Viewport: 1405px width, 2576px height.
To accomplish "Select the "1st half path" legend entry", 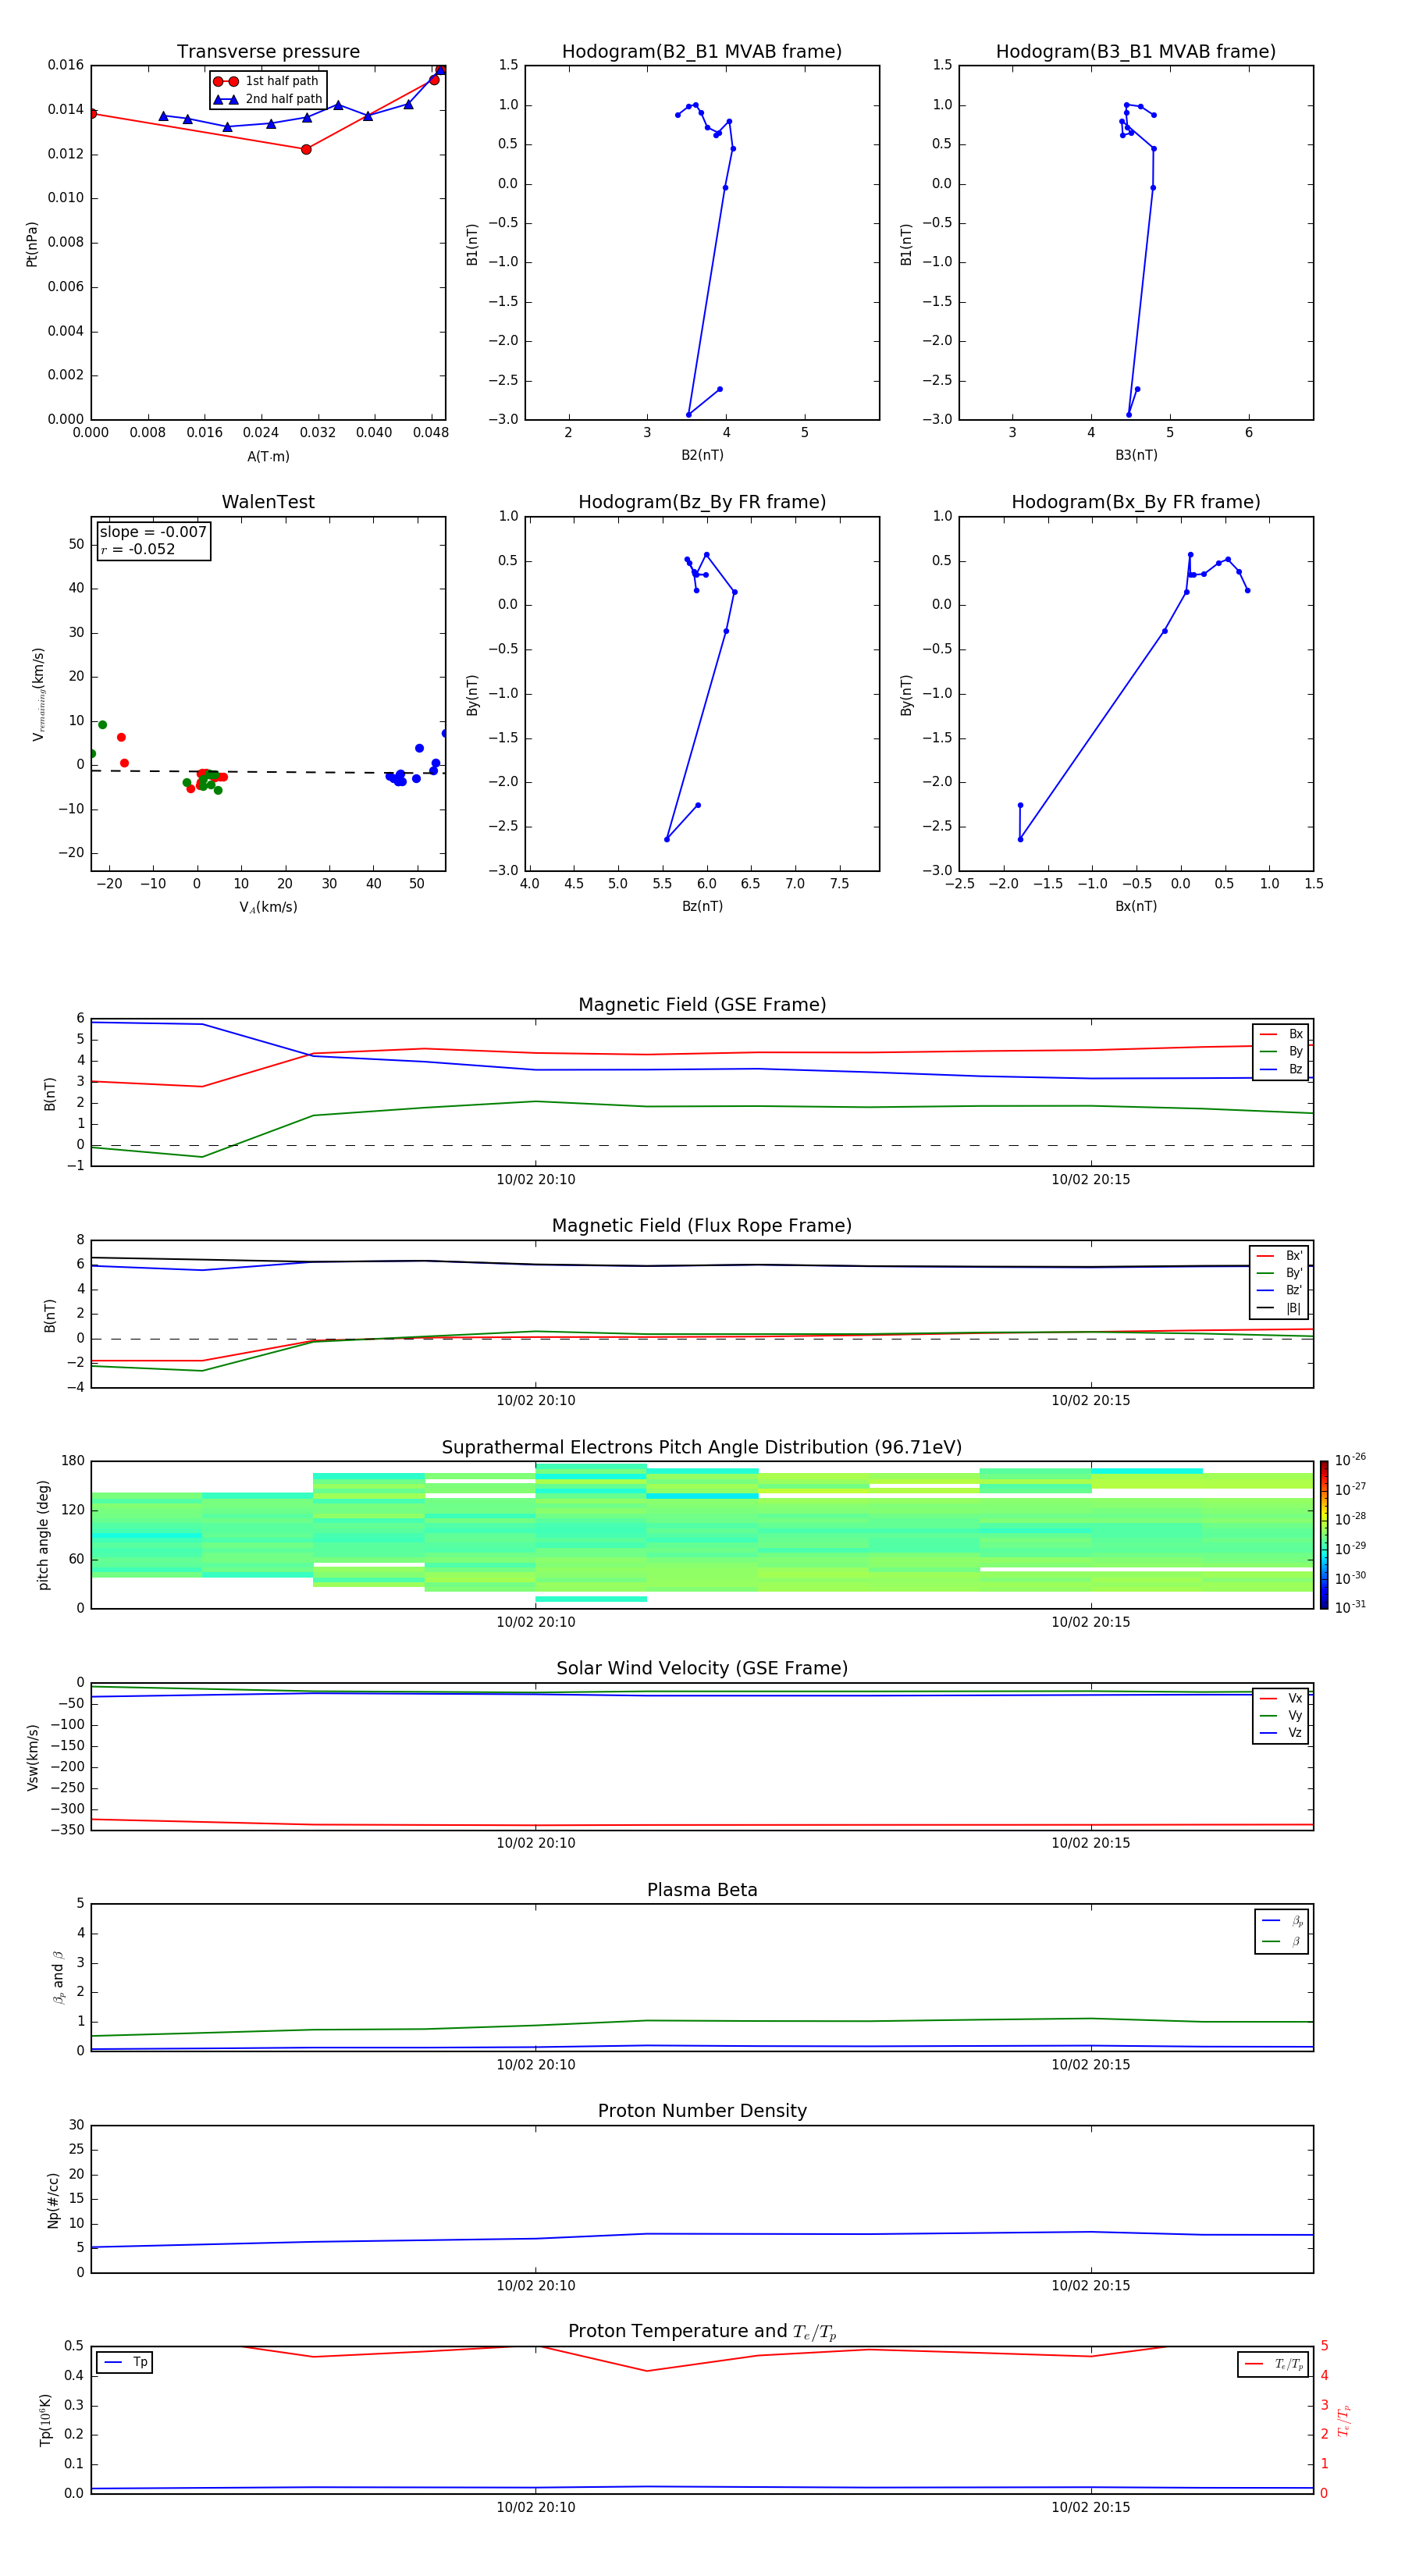I will (266, 81).
